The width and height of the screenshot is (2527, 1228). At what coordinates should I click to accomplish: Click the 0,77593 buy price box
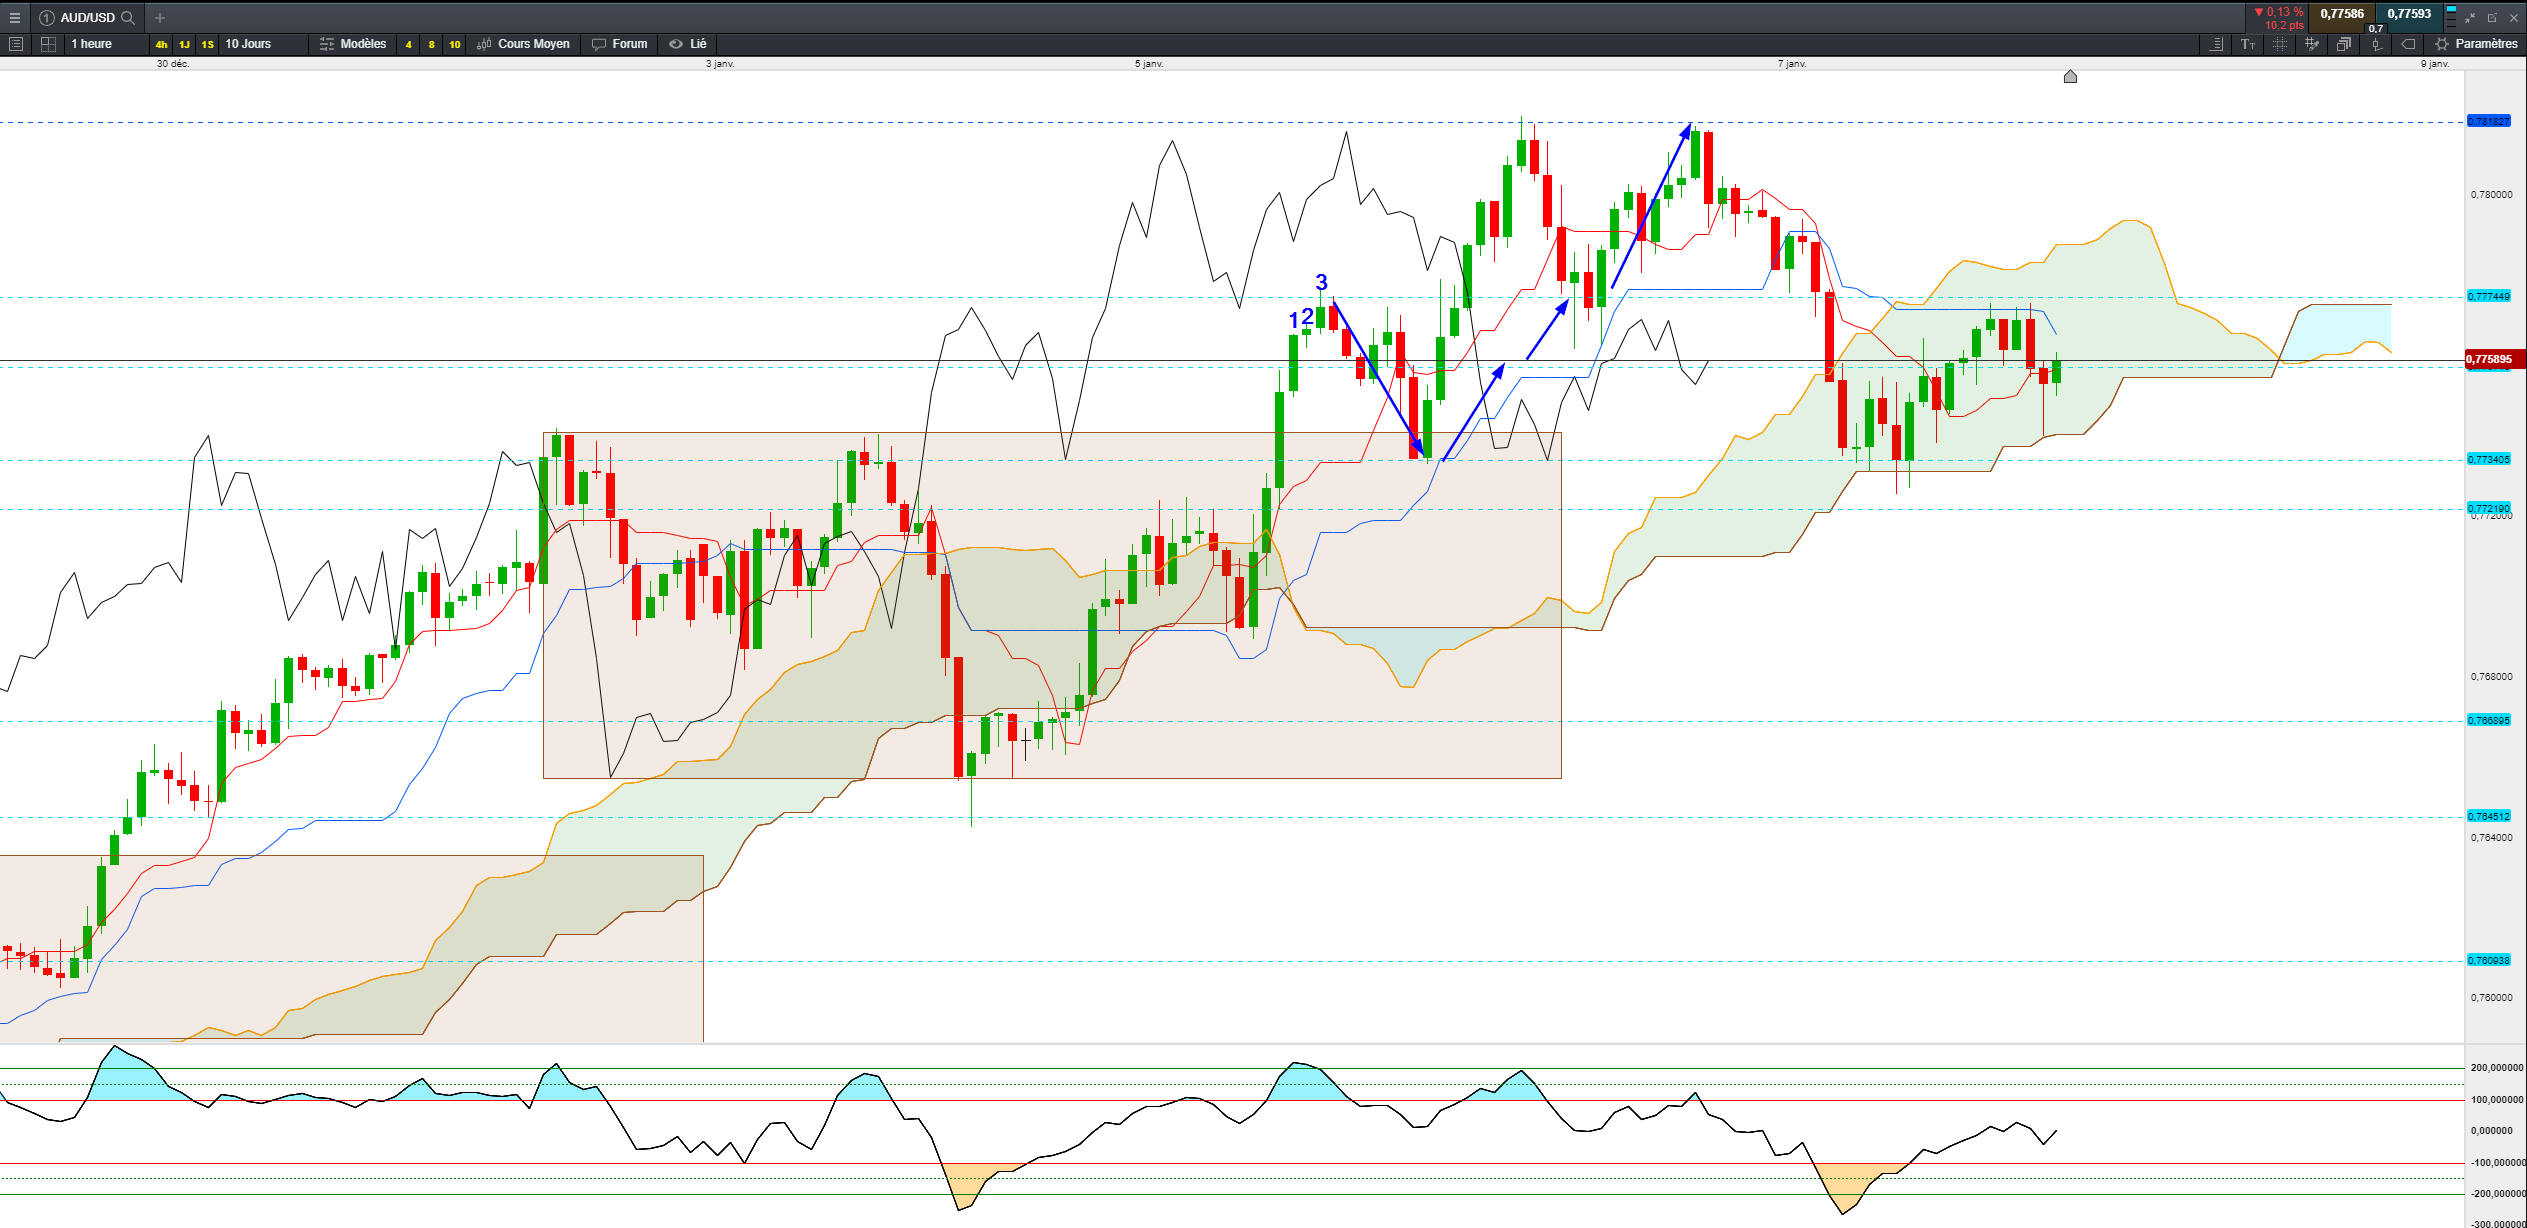[2409, 14]
